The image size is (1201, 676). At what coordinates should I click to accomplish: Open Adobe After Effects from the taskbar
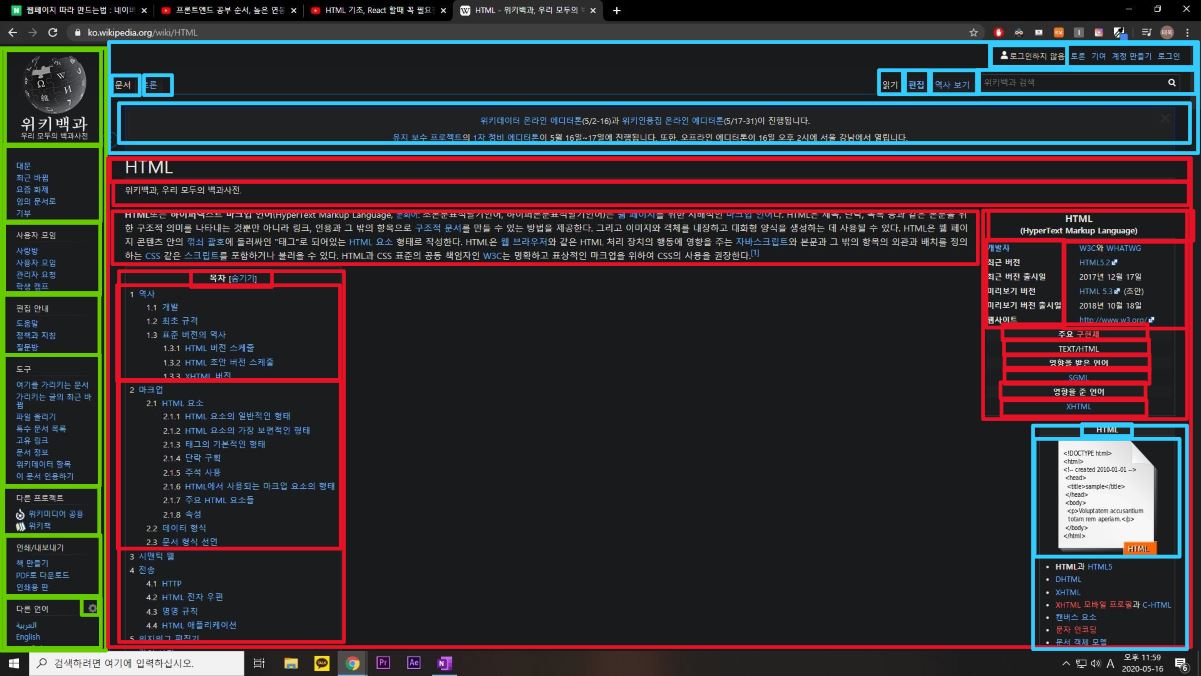coord(414,663)
